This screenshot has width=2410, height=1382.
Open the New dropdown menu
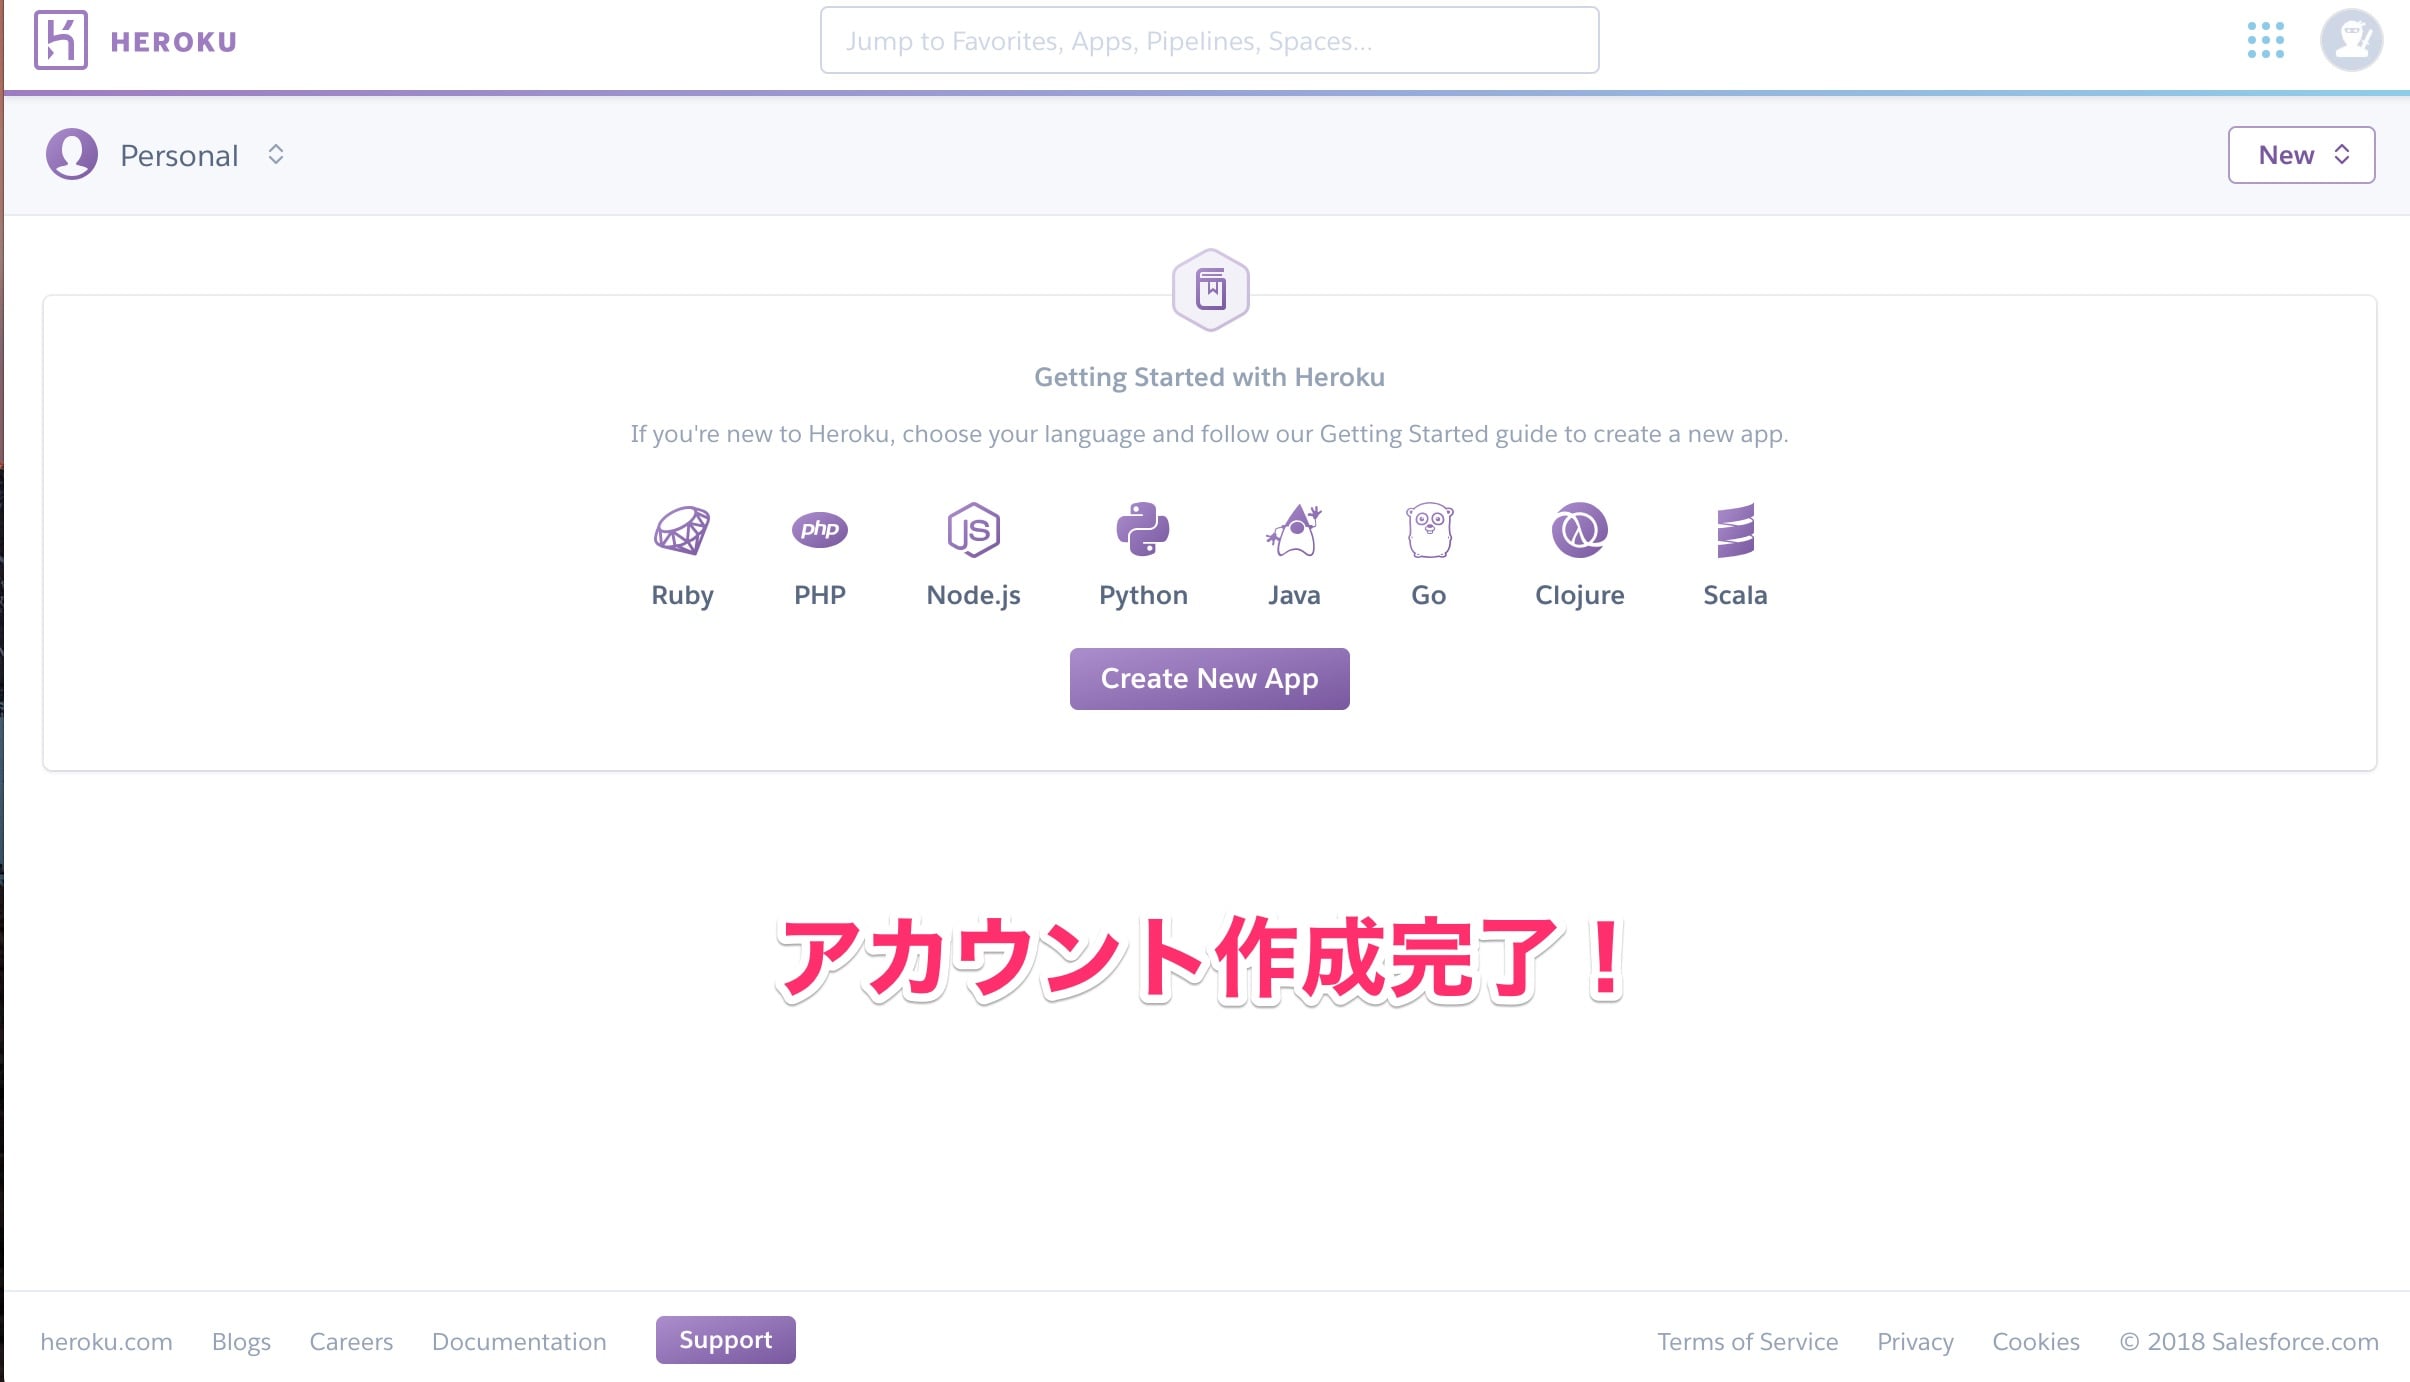pos(2301,155)
